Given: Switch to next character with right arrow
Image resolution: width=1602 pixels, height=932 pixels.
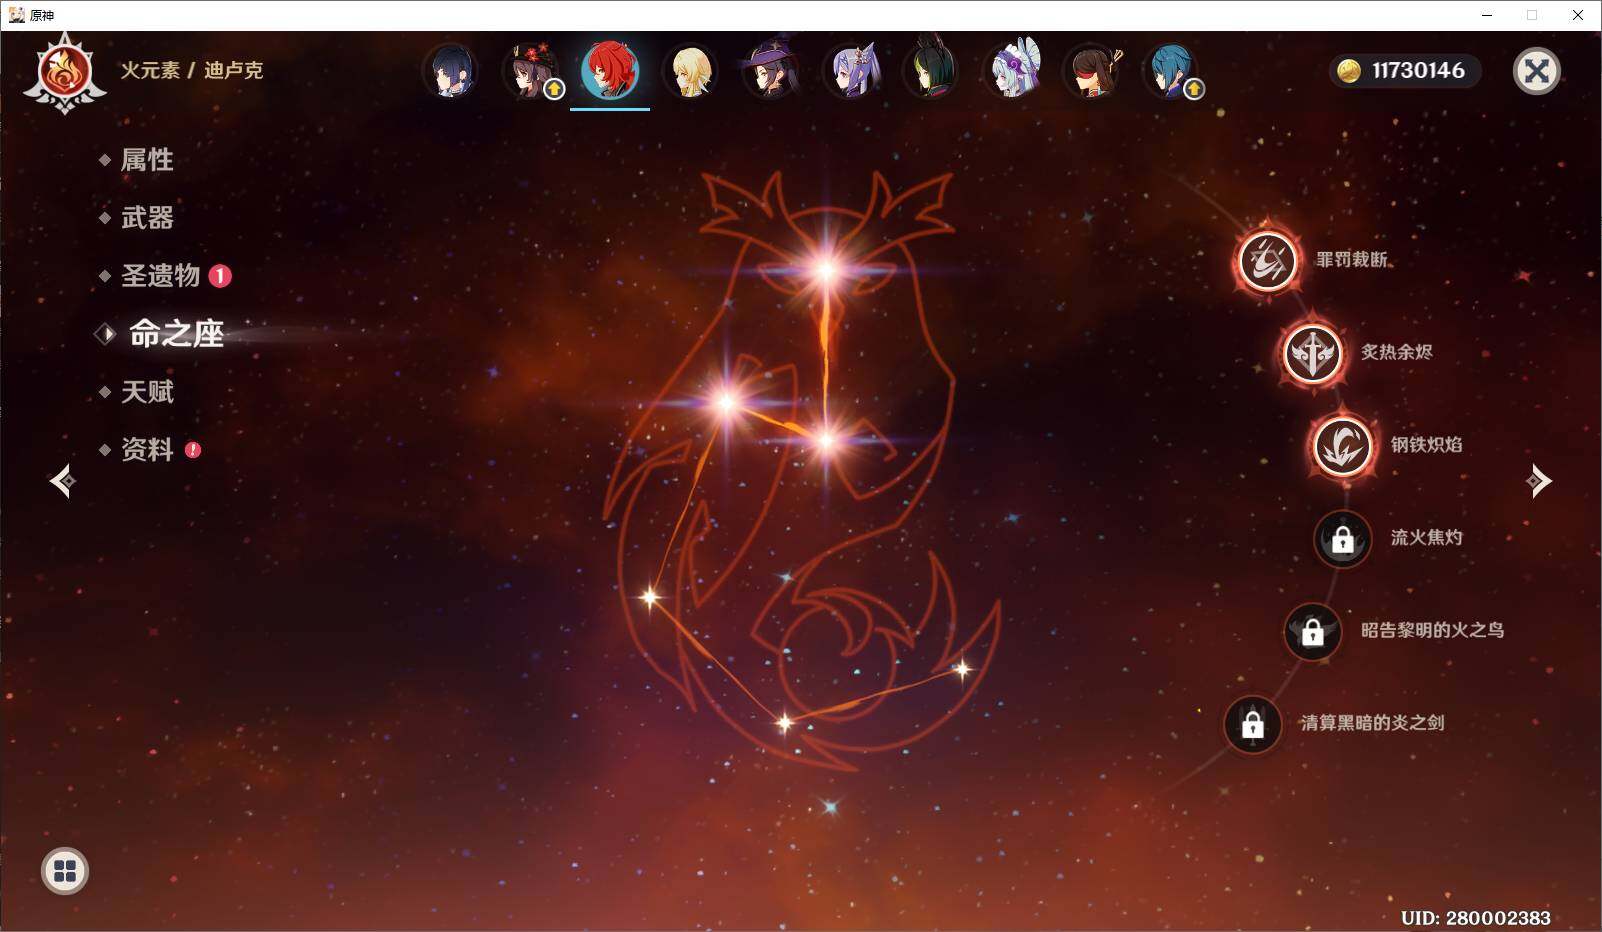Looking at the screenshot, I should tap(1539, 481).
